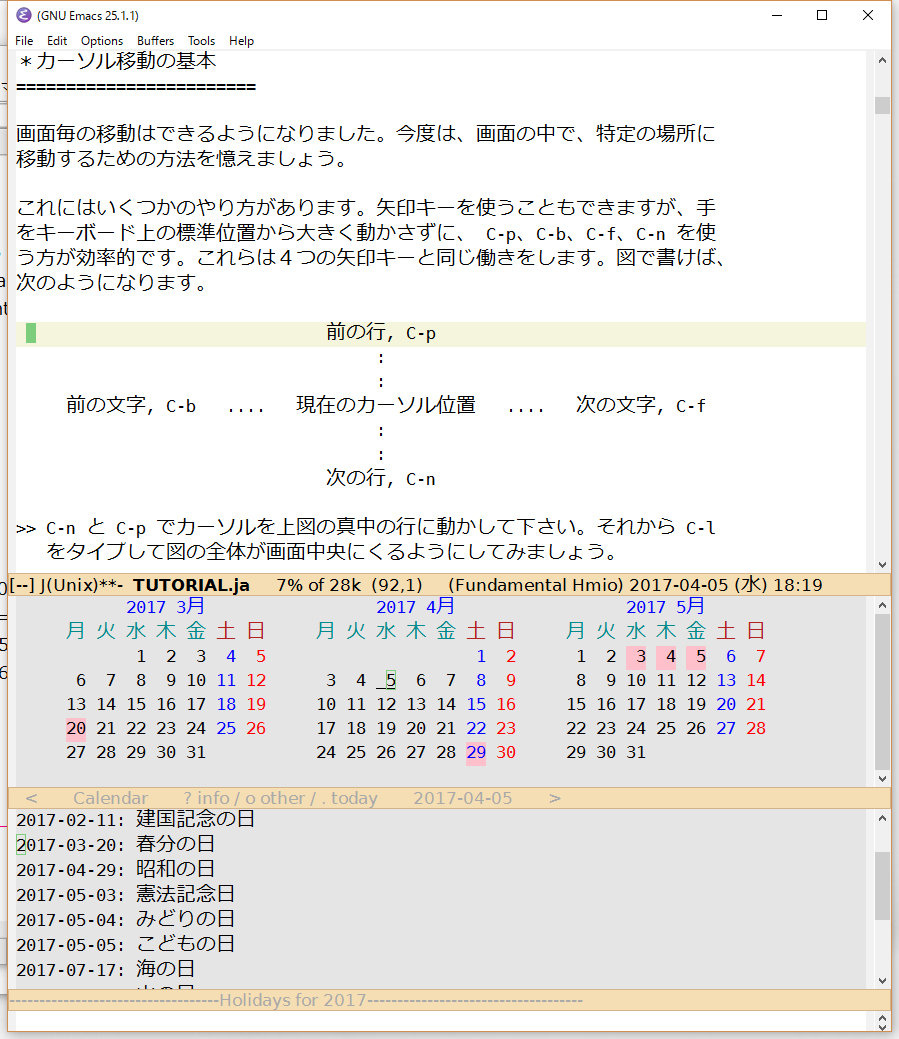Click the down arrow of the holidays pane scrollbar
Image resolution: width=899 pixels, height=1039 pixels.
882,981
